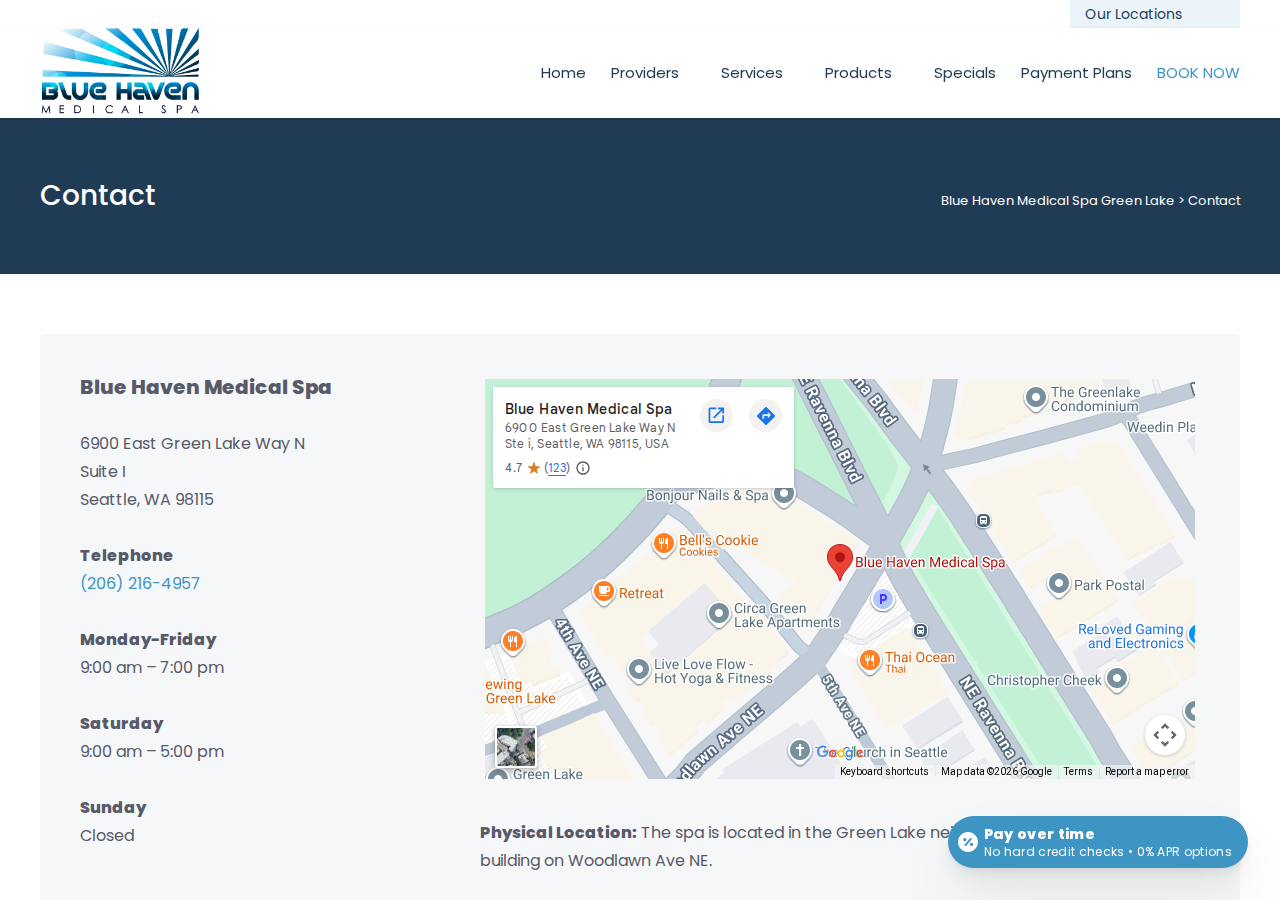Click Keyboard shortcuts on the map

(884, 772)
